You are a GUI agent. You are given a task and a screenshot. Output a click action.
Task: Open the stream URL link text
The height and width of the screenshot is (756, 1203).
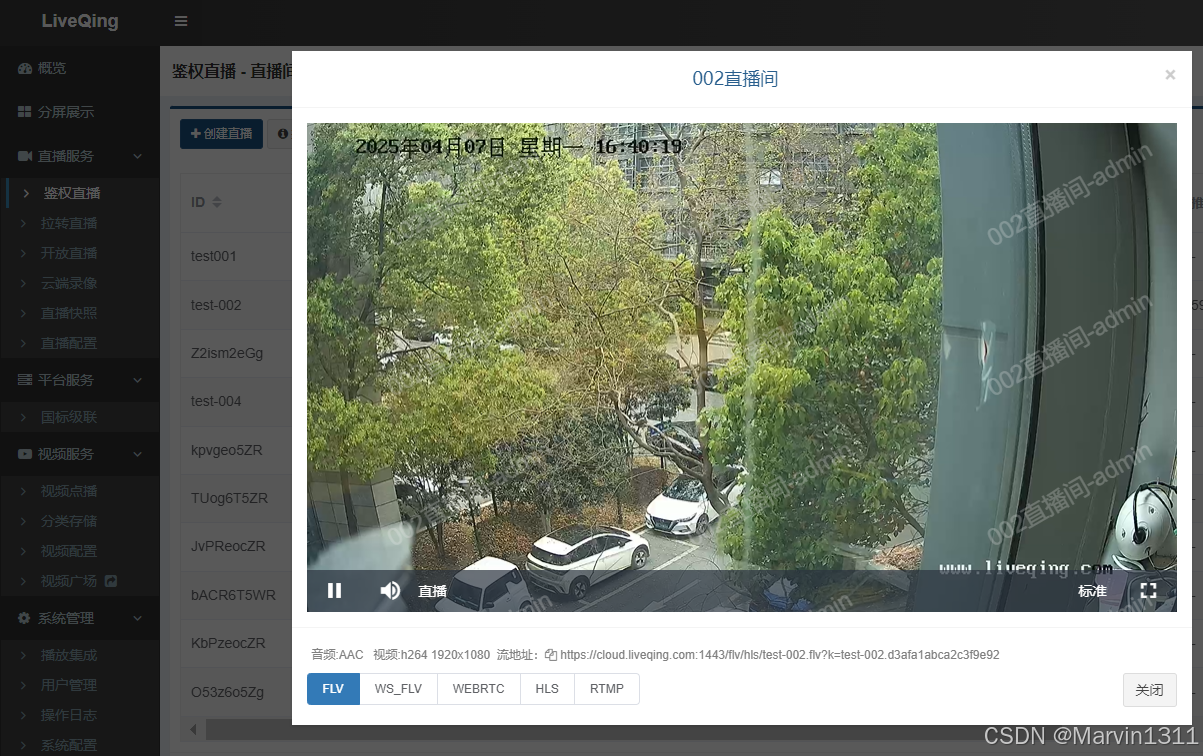pyautogui.click(x=780, y=655)
